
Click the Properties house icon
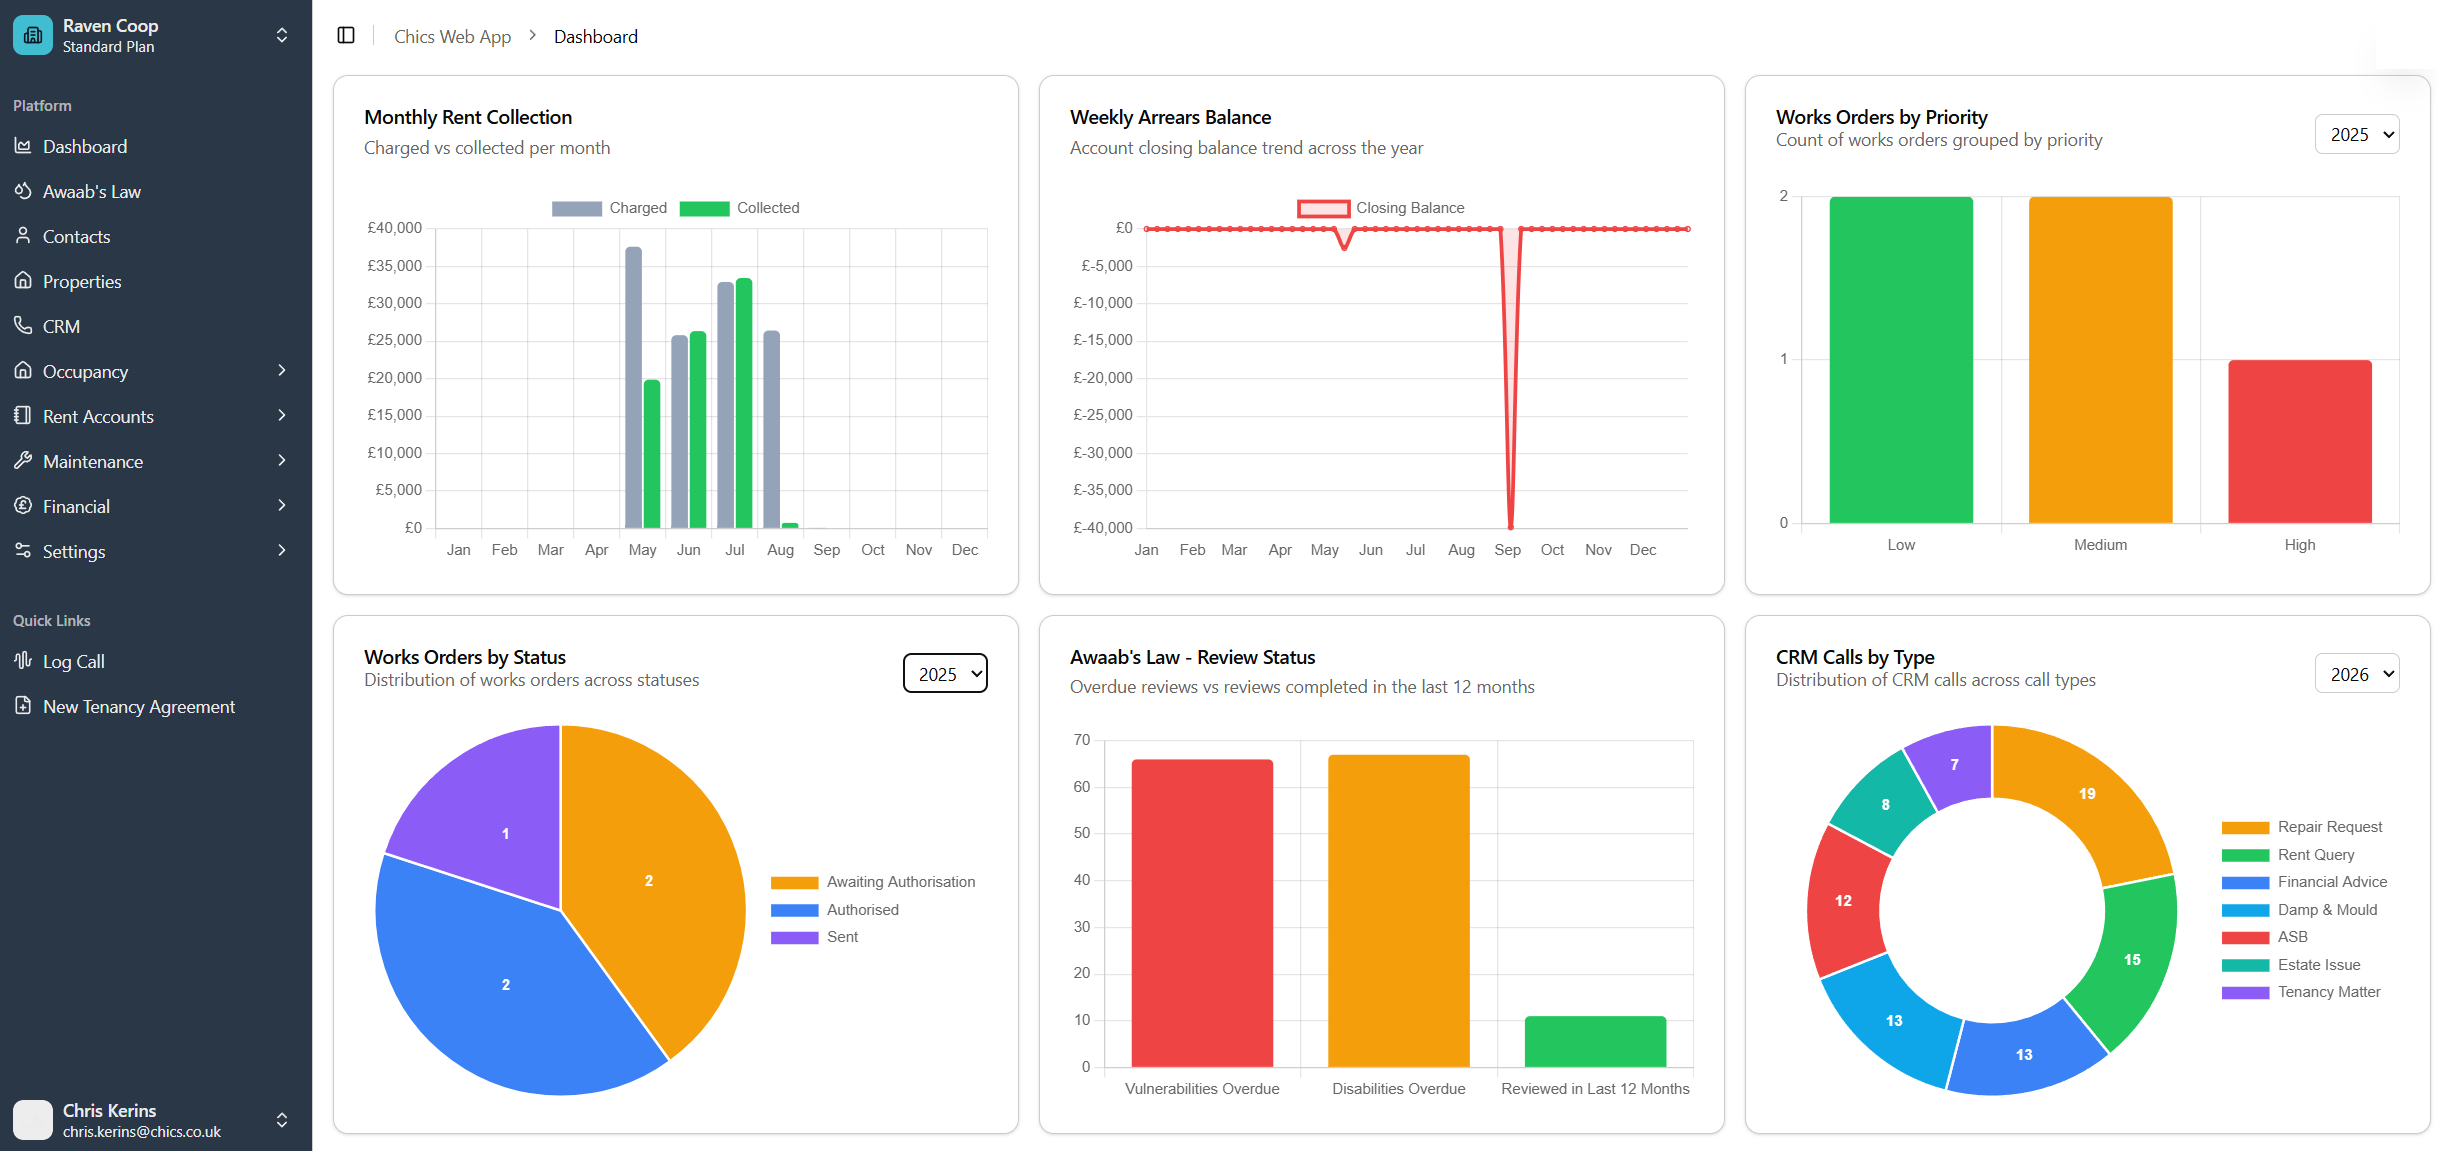[23, 280]
